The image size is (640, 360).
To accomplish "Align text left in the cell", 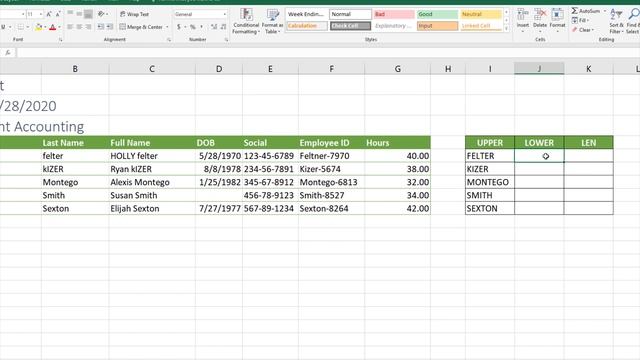I will tap(70, 27).
